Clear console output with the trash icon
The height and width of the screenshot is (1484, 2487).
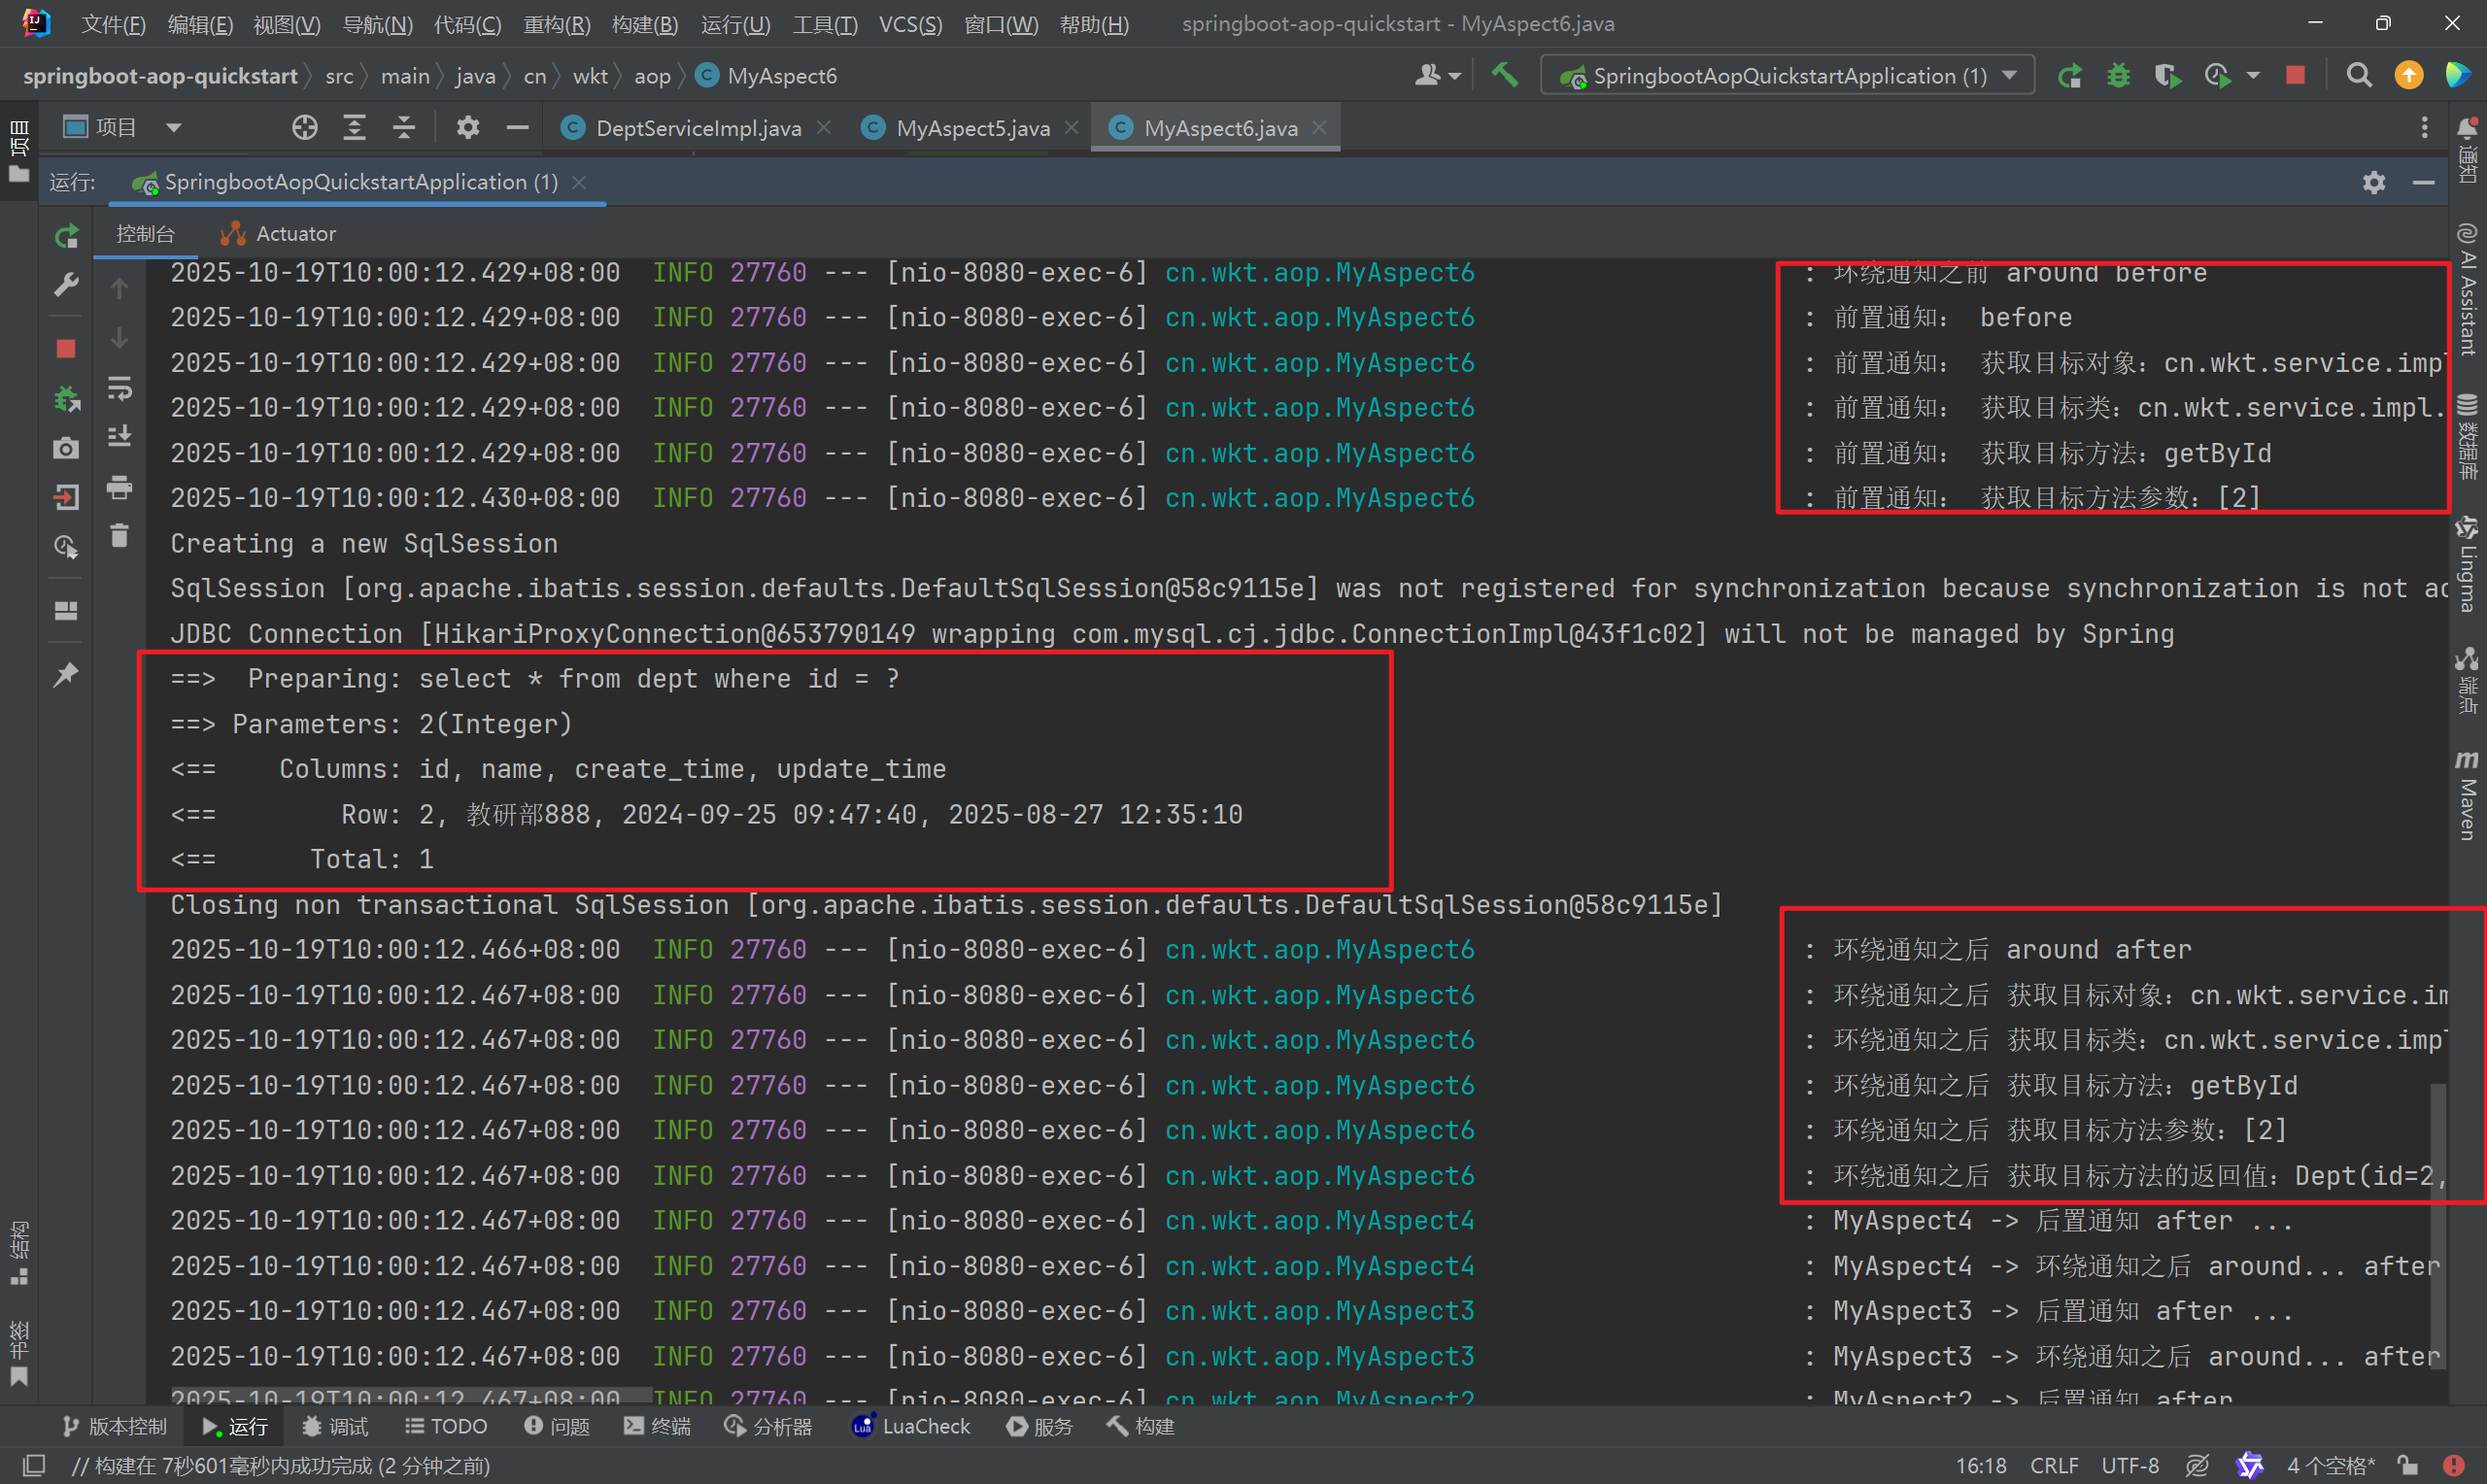[x=119, y=536]
